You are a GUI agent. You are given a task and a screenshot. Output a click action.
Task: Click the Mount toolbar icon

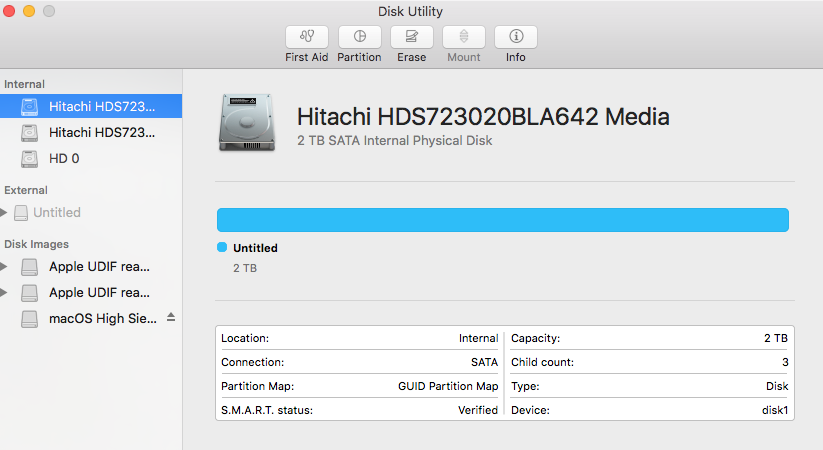(x=463, y=37)
